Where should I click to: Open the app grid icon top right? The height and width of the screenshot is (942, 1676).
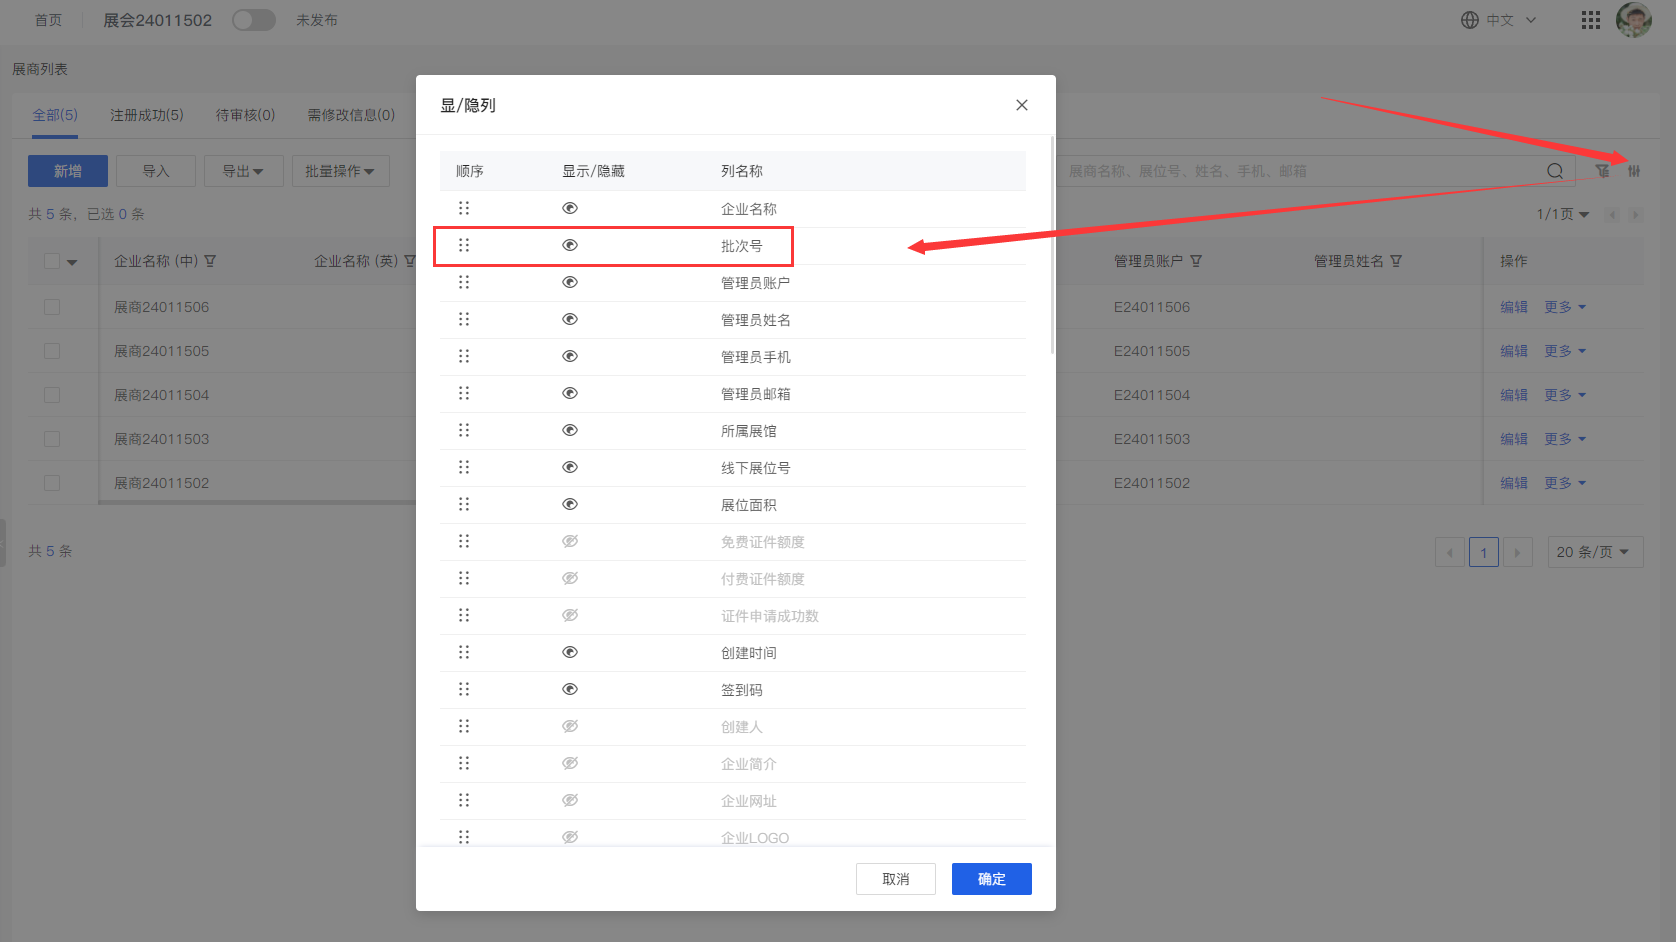pyautogui.click(x=1590, y=20)
